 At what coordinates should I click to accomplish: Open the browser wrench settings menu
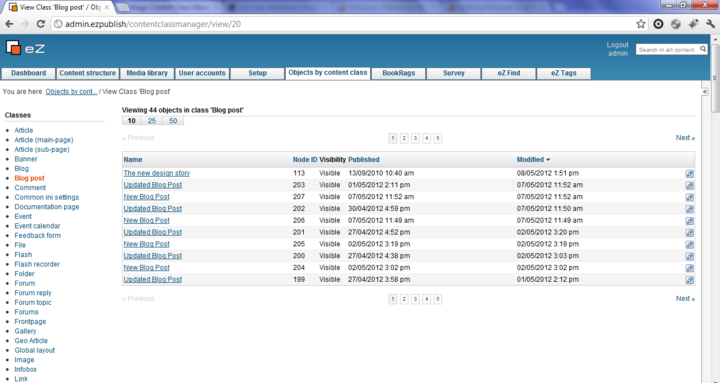[x=710, y=24]
